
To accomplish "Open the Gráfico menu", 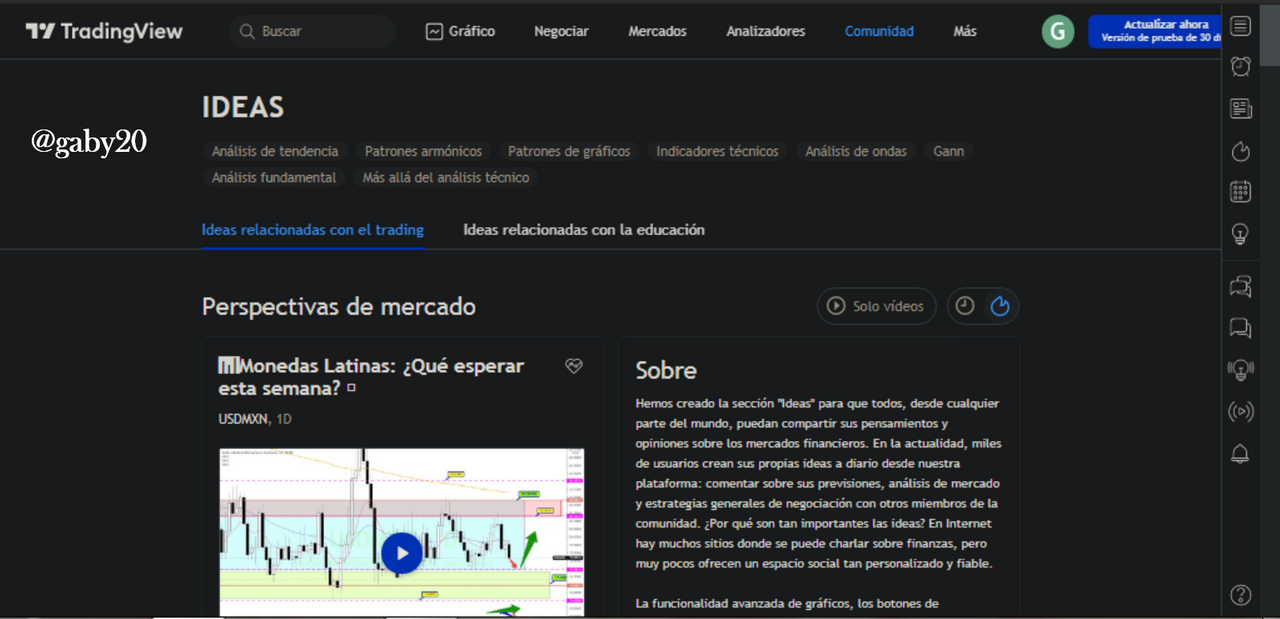I will (460, 31).
